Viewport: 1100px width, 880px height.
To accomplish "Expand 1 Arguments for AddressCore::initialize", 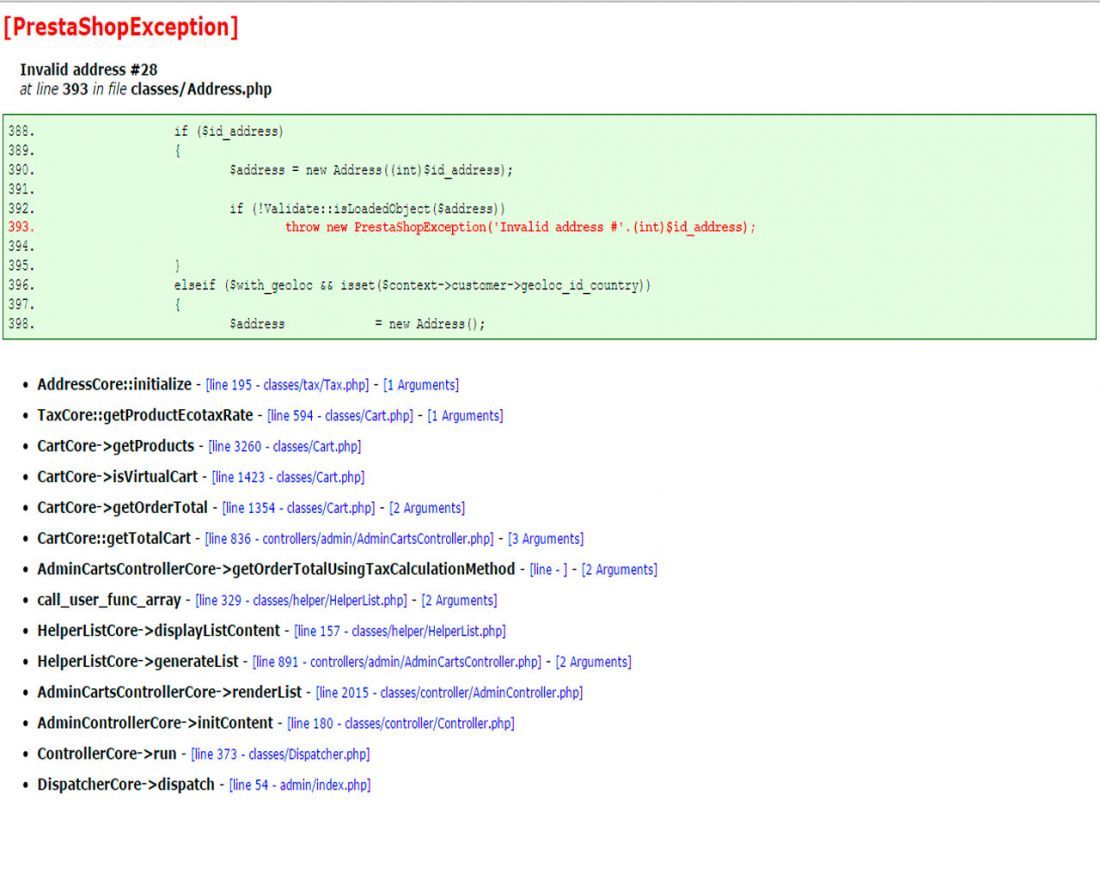I will coord(421,385).
